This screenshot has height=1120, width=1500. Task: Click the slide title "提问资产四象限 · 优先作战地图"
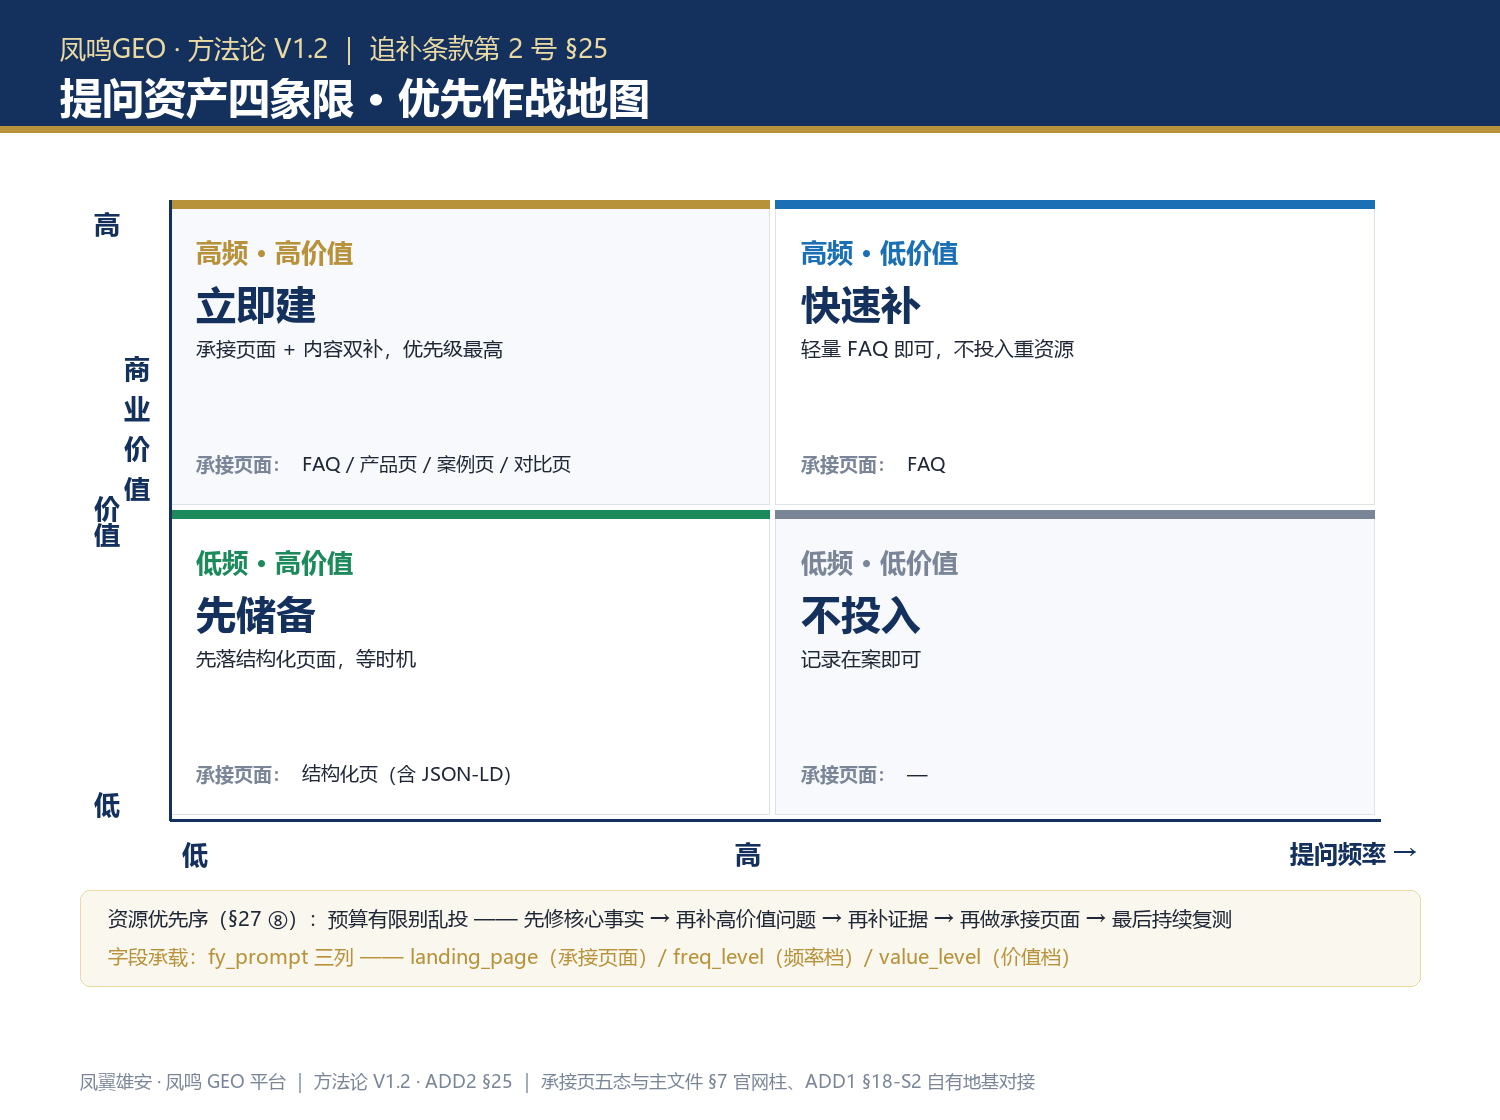point(354,99)
